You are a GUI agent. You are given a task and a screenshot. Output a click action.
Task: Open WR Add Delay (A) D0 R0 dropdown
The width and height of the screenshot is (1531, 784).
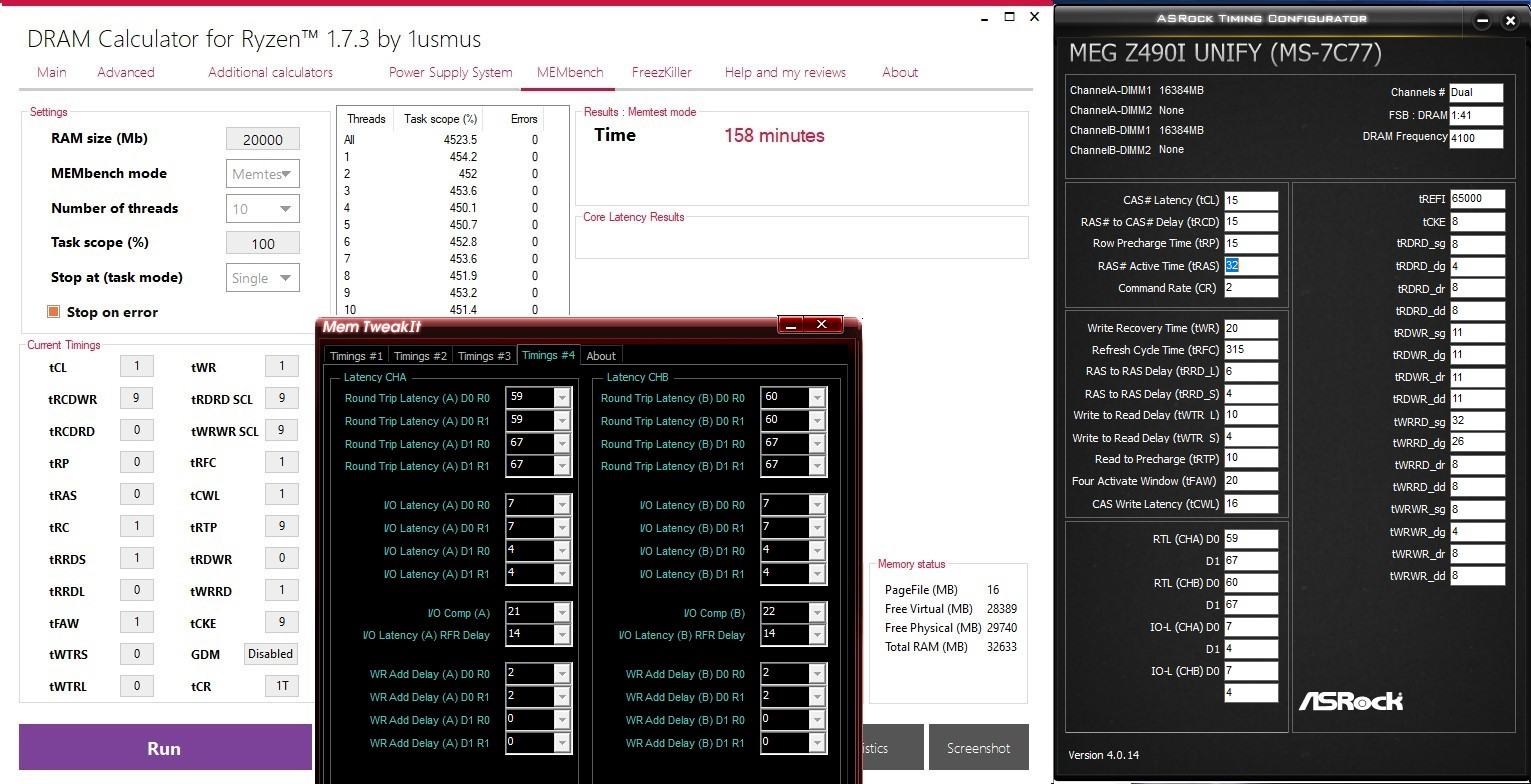pos(562,674)
